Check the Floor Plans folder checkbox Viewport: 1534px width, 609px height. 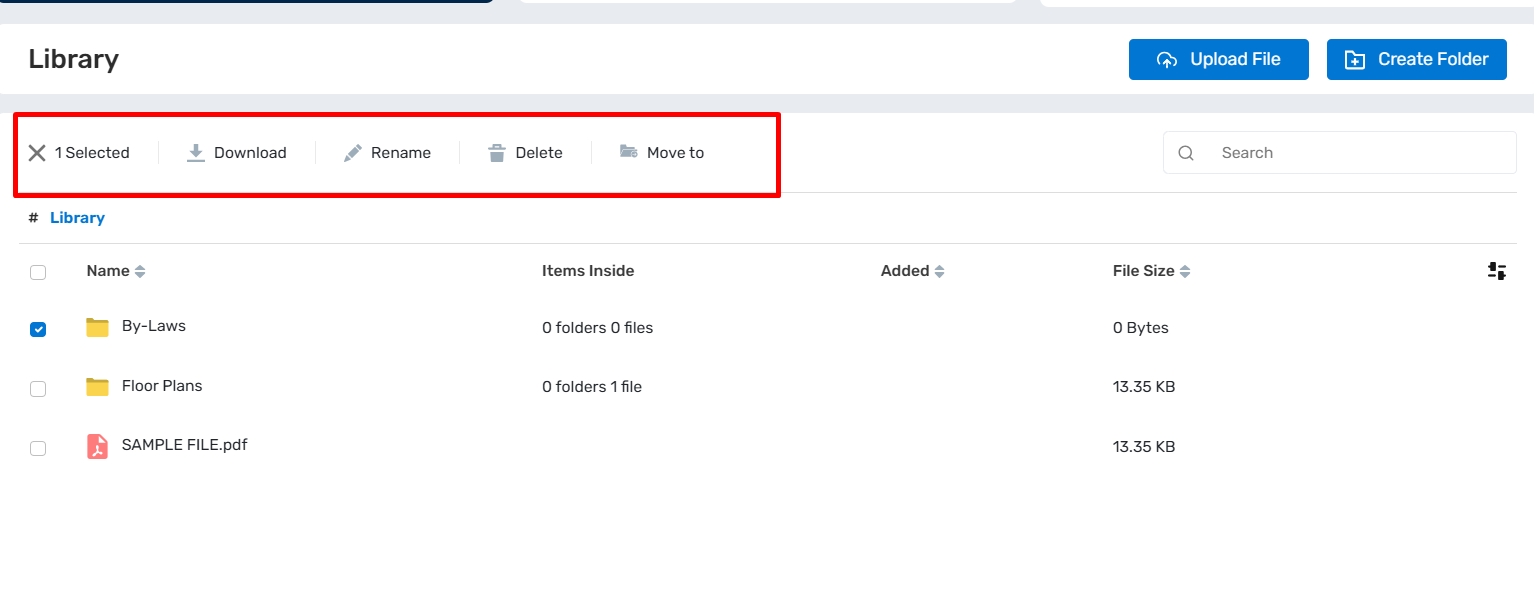[x=38, y=389]
